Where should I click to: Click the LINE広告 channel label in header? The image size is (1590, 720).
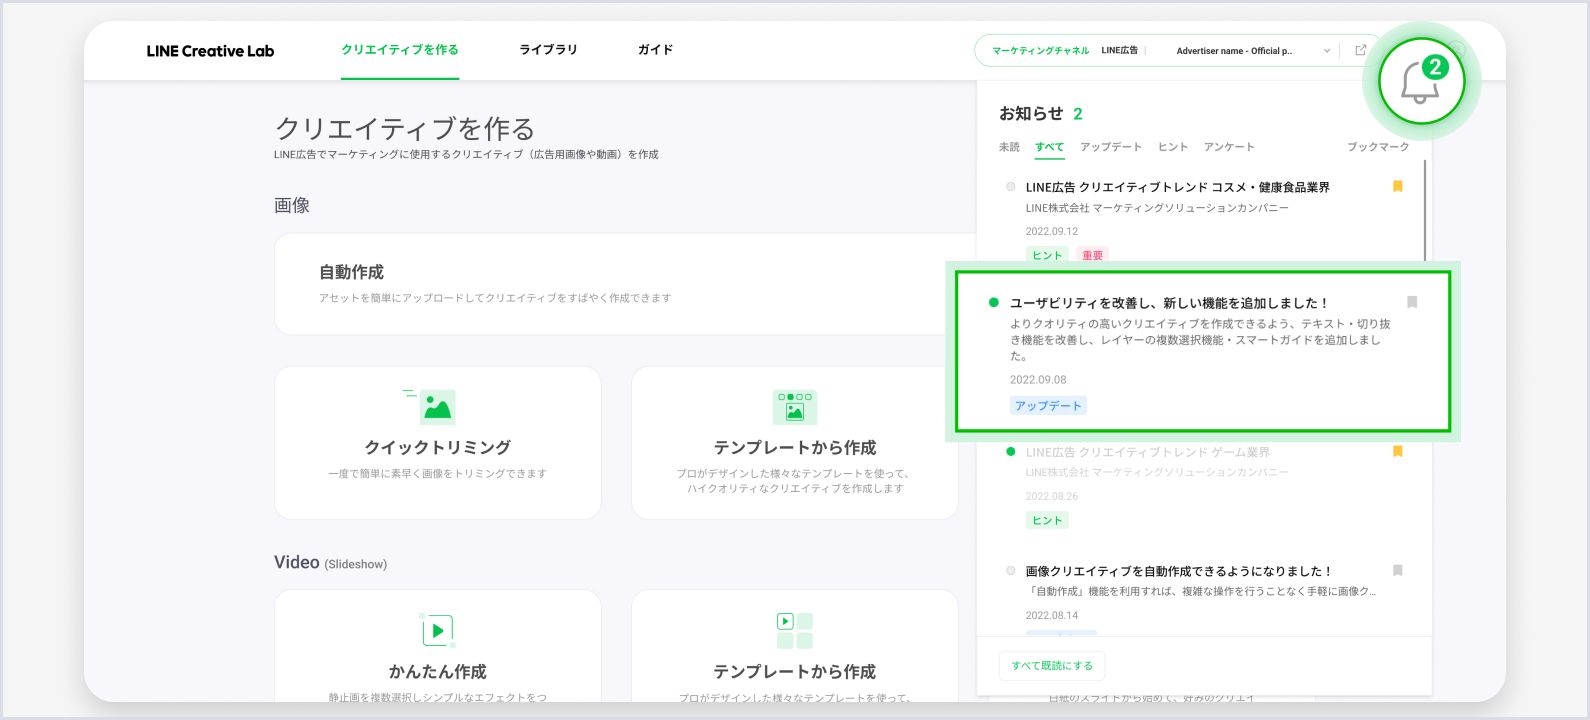pos(1119,51)
